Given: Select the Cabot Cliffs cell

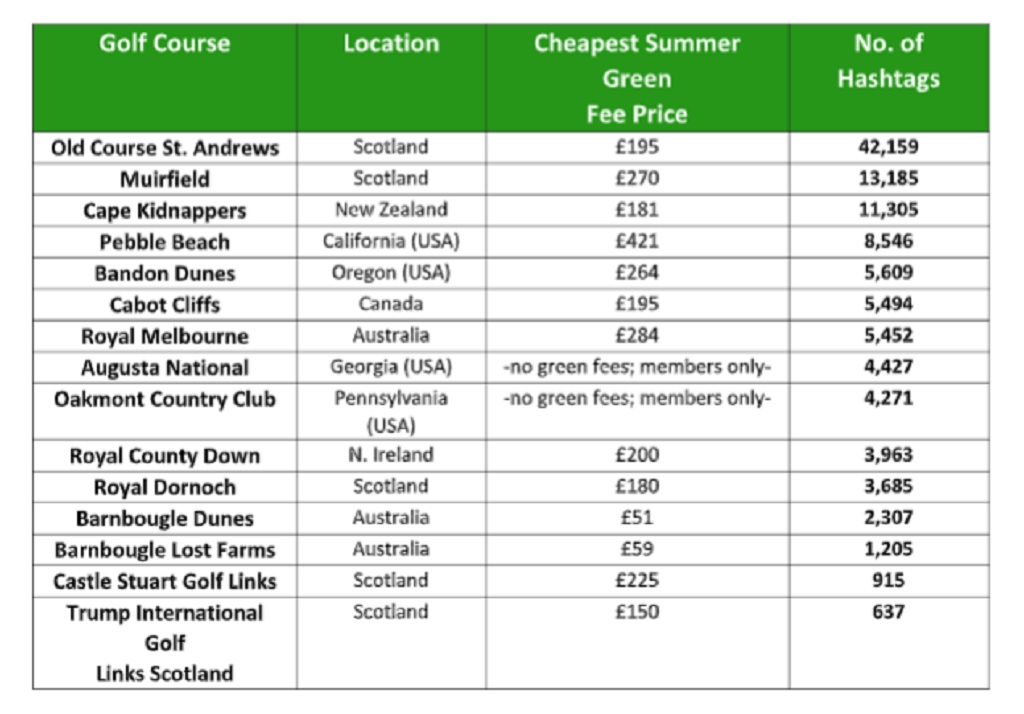Looking at the screenshot, I should (165, 304).
